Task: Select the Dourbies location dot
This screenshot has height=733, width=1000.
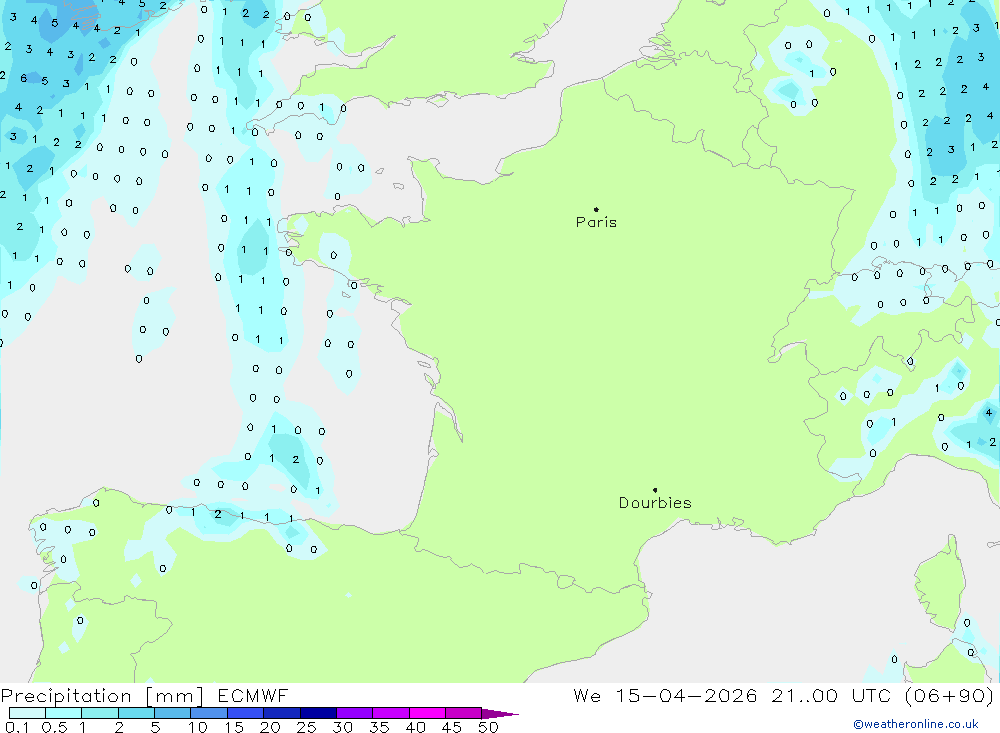Action: pos(655,490)
